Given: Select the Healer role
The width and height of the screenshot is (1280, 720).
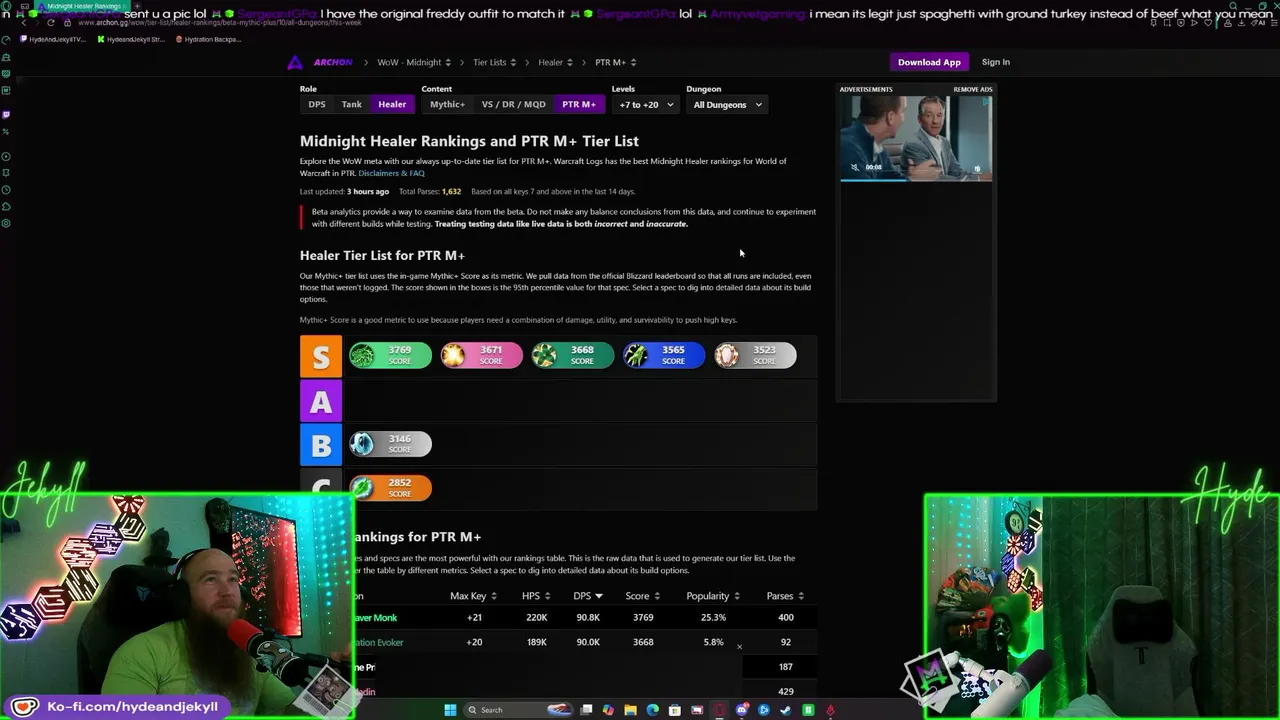Looking at the screenshot, I should tap(392, 104).
